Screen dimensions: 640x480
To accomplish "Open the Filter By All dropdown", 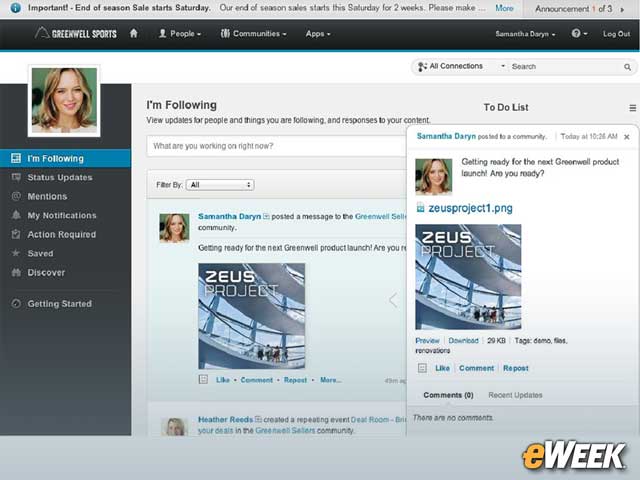I will click(220, 185).
